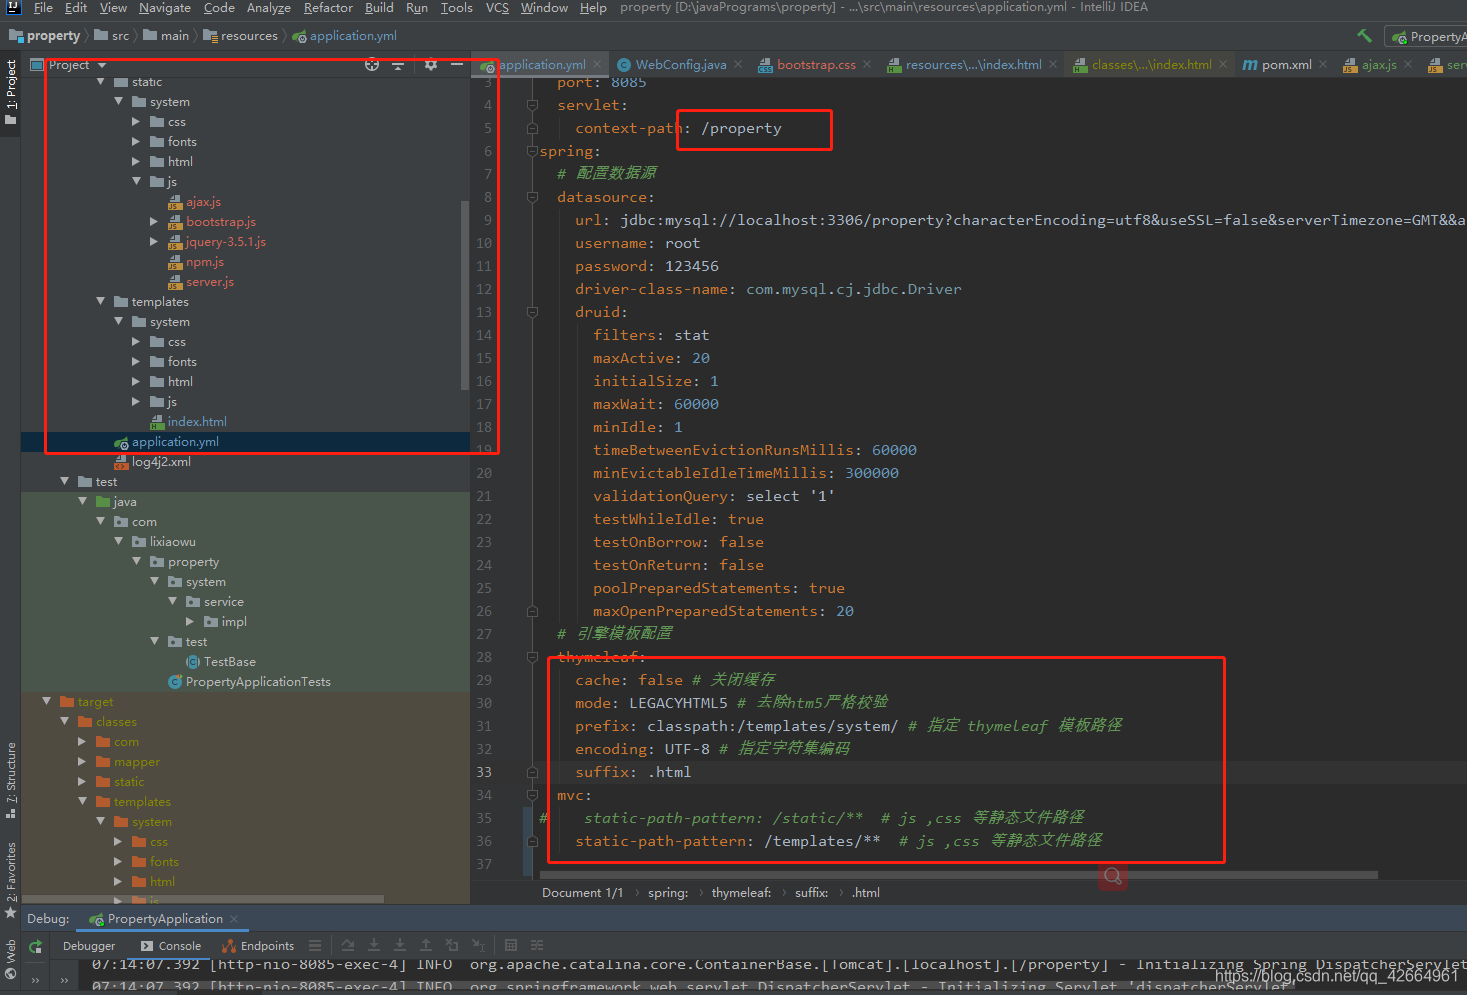The height and width of the screenshot is (995, 1467).
Task: Click the src breadcrumb in navigation bar
Action: 112,36
